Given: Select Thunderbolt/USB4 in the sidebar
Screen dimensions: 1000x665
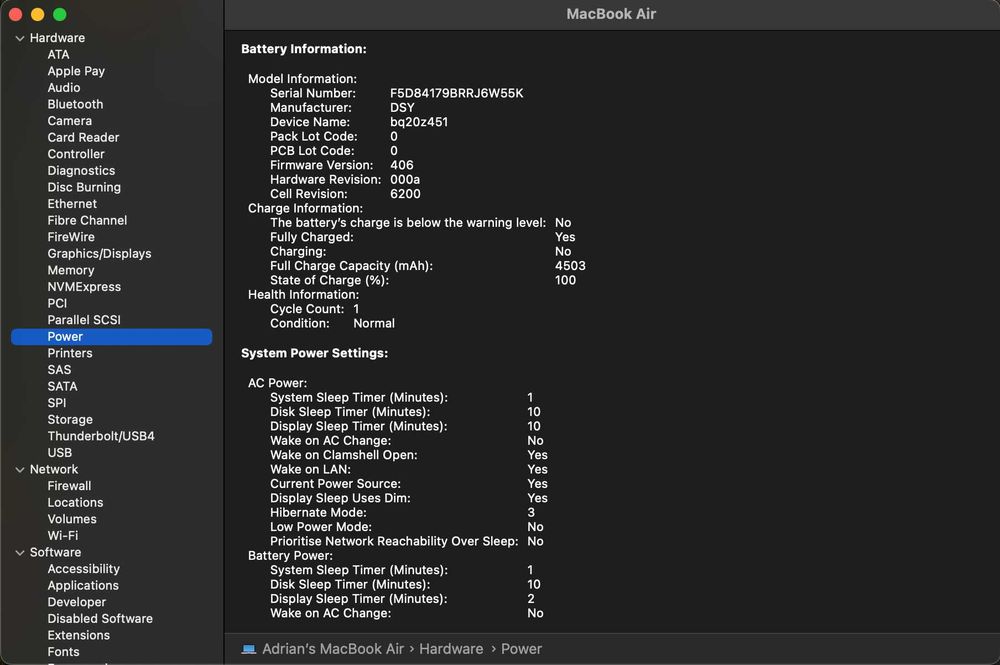Looking at the screenshot, I should [x=101, y=436].
